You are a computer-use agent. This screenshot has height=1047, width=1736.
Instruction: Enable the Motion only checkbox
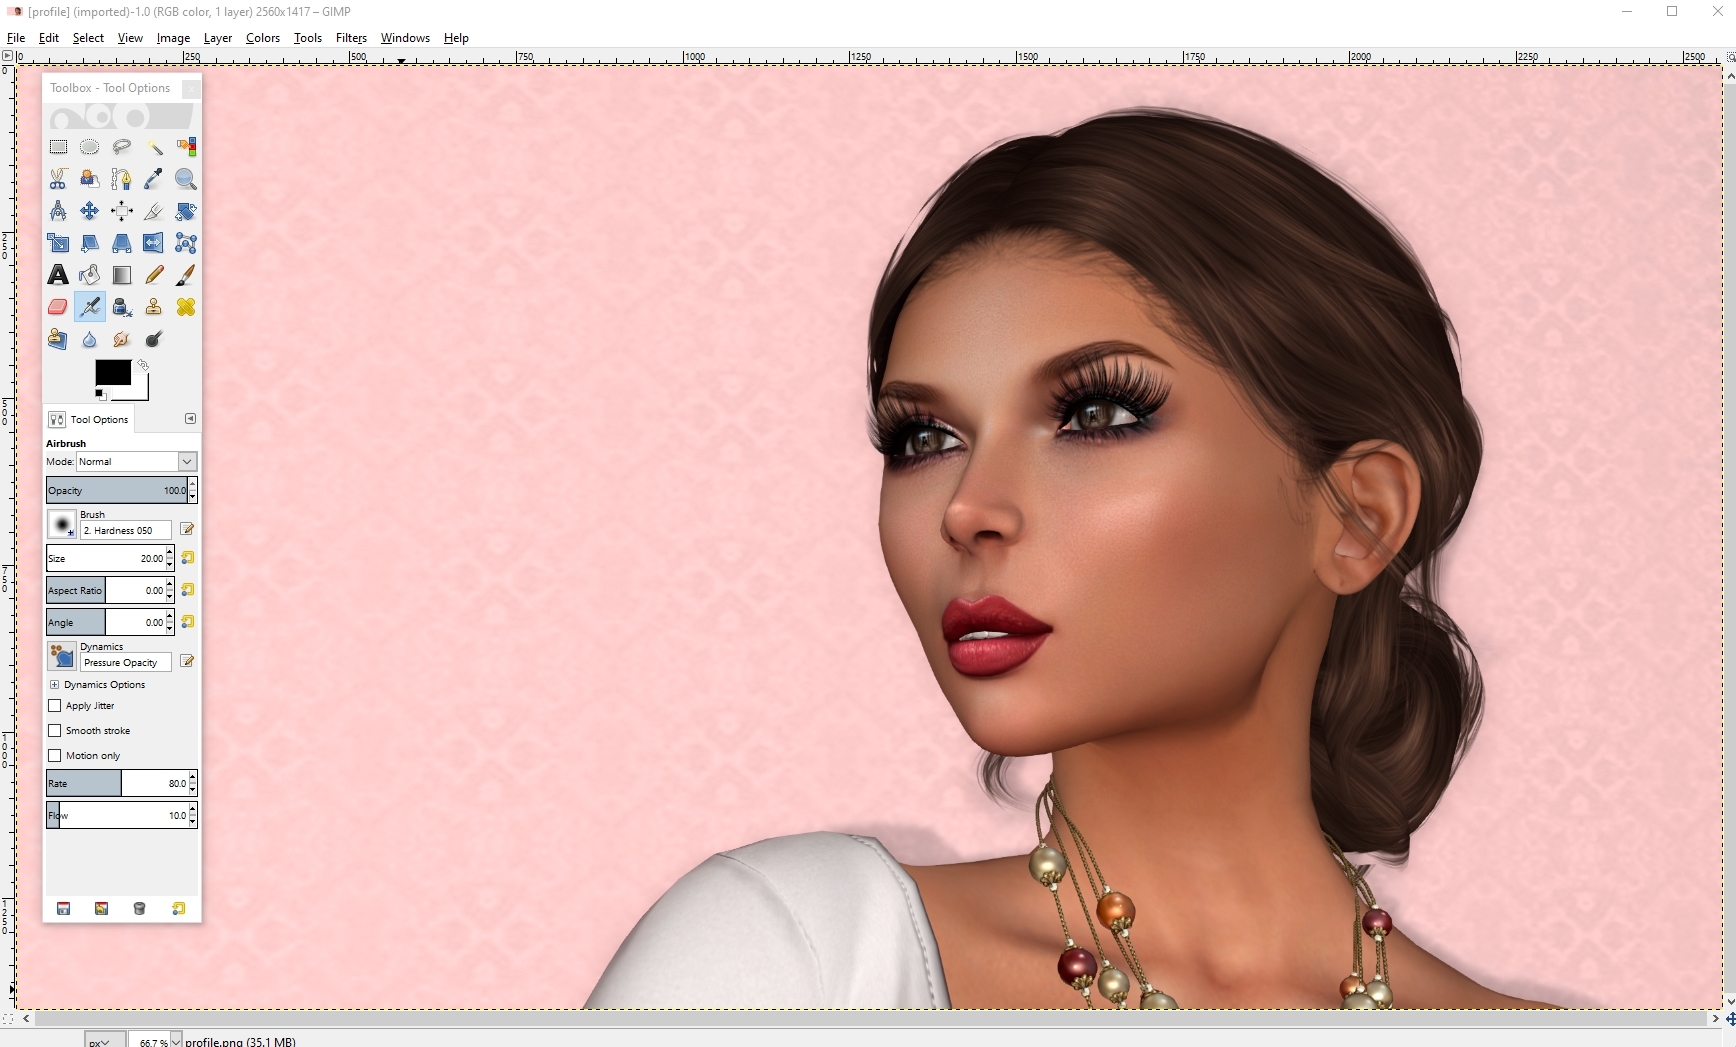click(x=55, y=756)
